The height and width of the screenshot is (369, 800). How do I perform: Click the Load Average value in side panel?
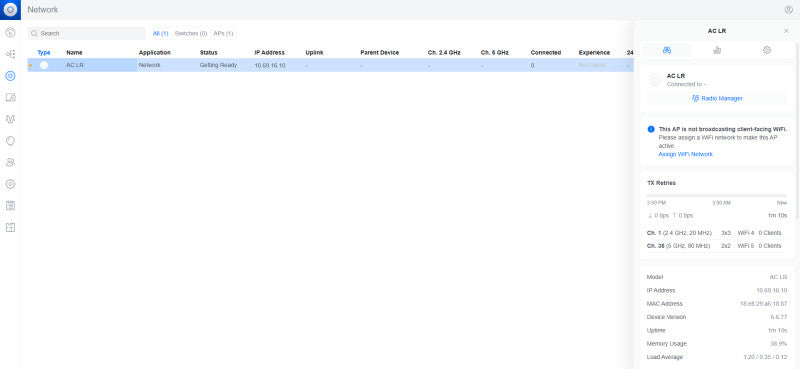tap(765, 357)
